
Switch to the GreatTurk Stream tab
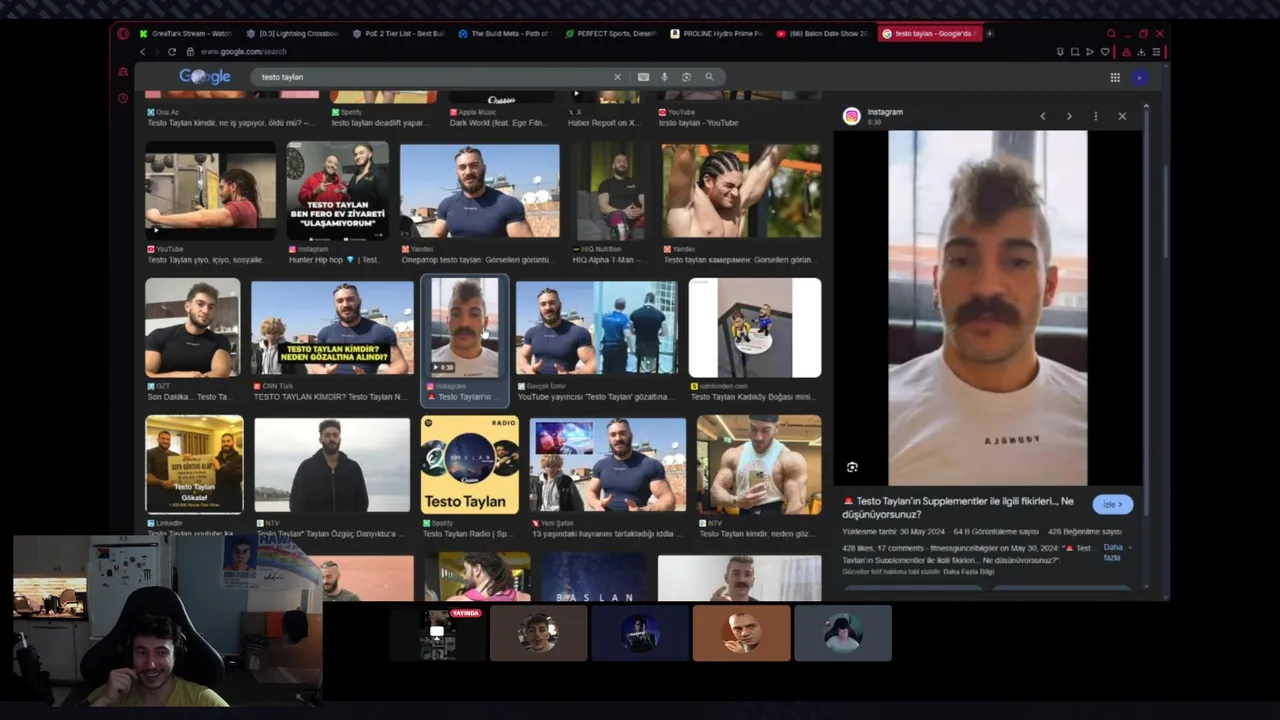click(x=186, y=33)
